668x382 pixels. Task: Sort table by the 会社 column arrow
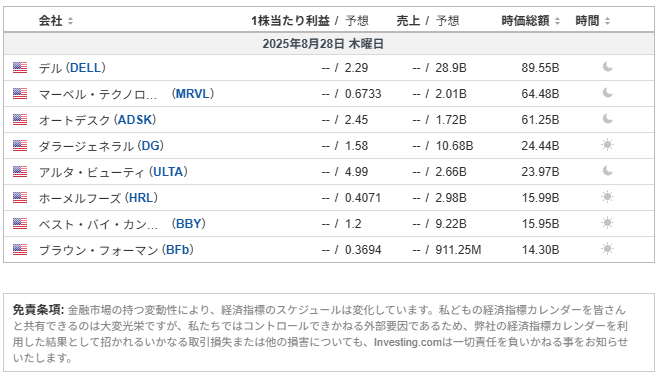[70, 20]
